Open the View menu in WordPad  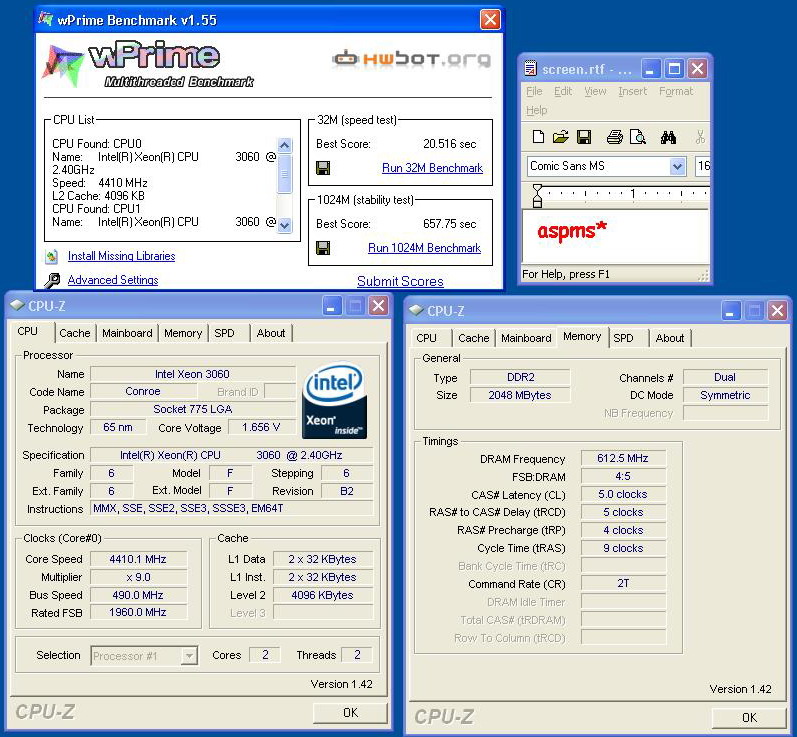pyautogui.click(x=595, y=91)
